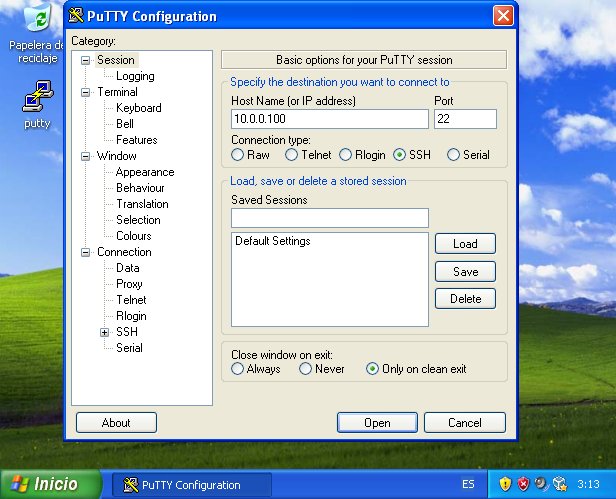Open the Keyboard category
The height and width of the screenshot is (499, 616).
coord(139,108)
